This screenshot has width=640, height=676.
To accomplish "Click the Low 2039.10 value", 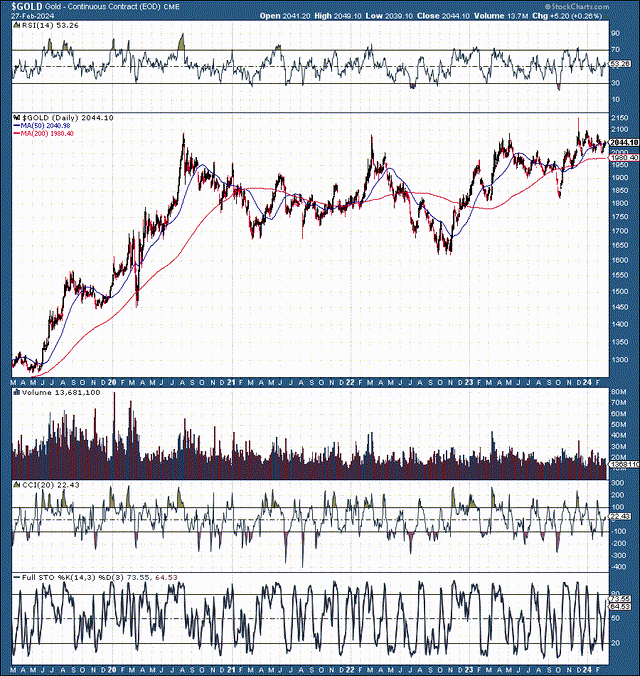I will (x=389, y=16).
